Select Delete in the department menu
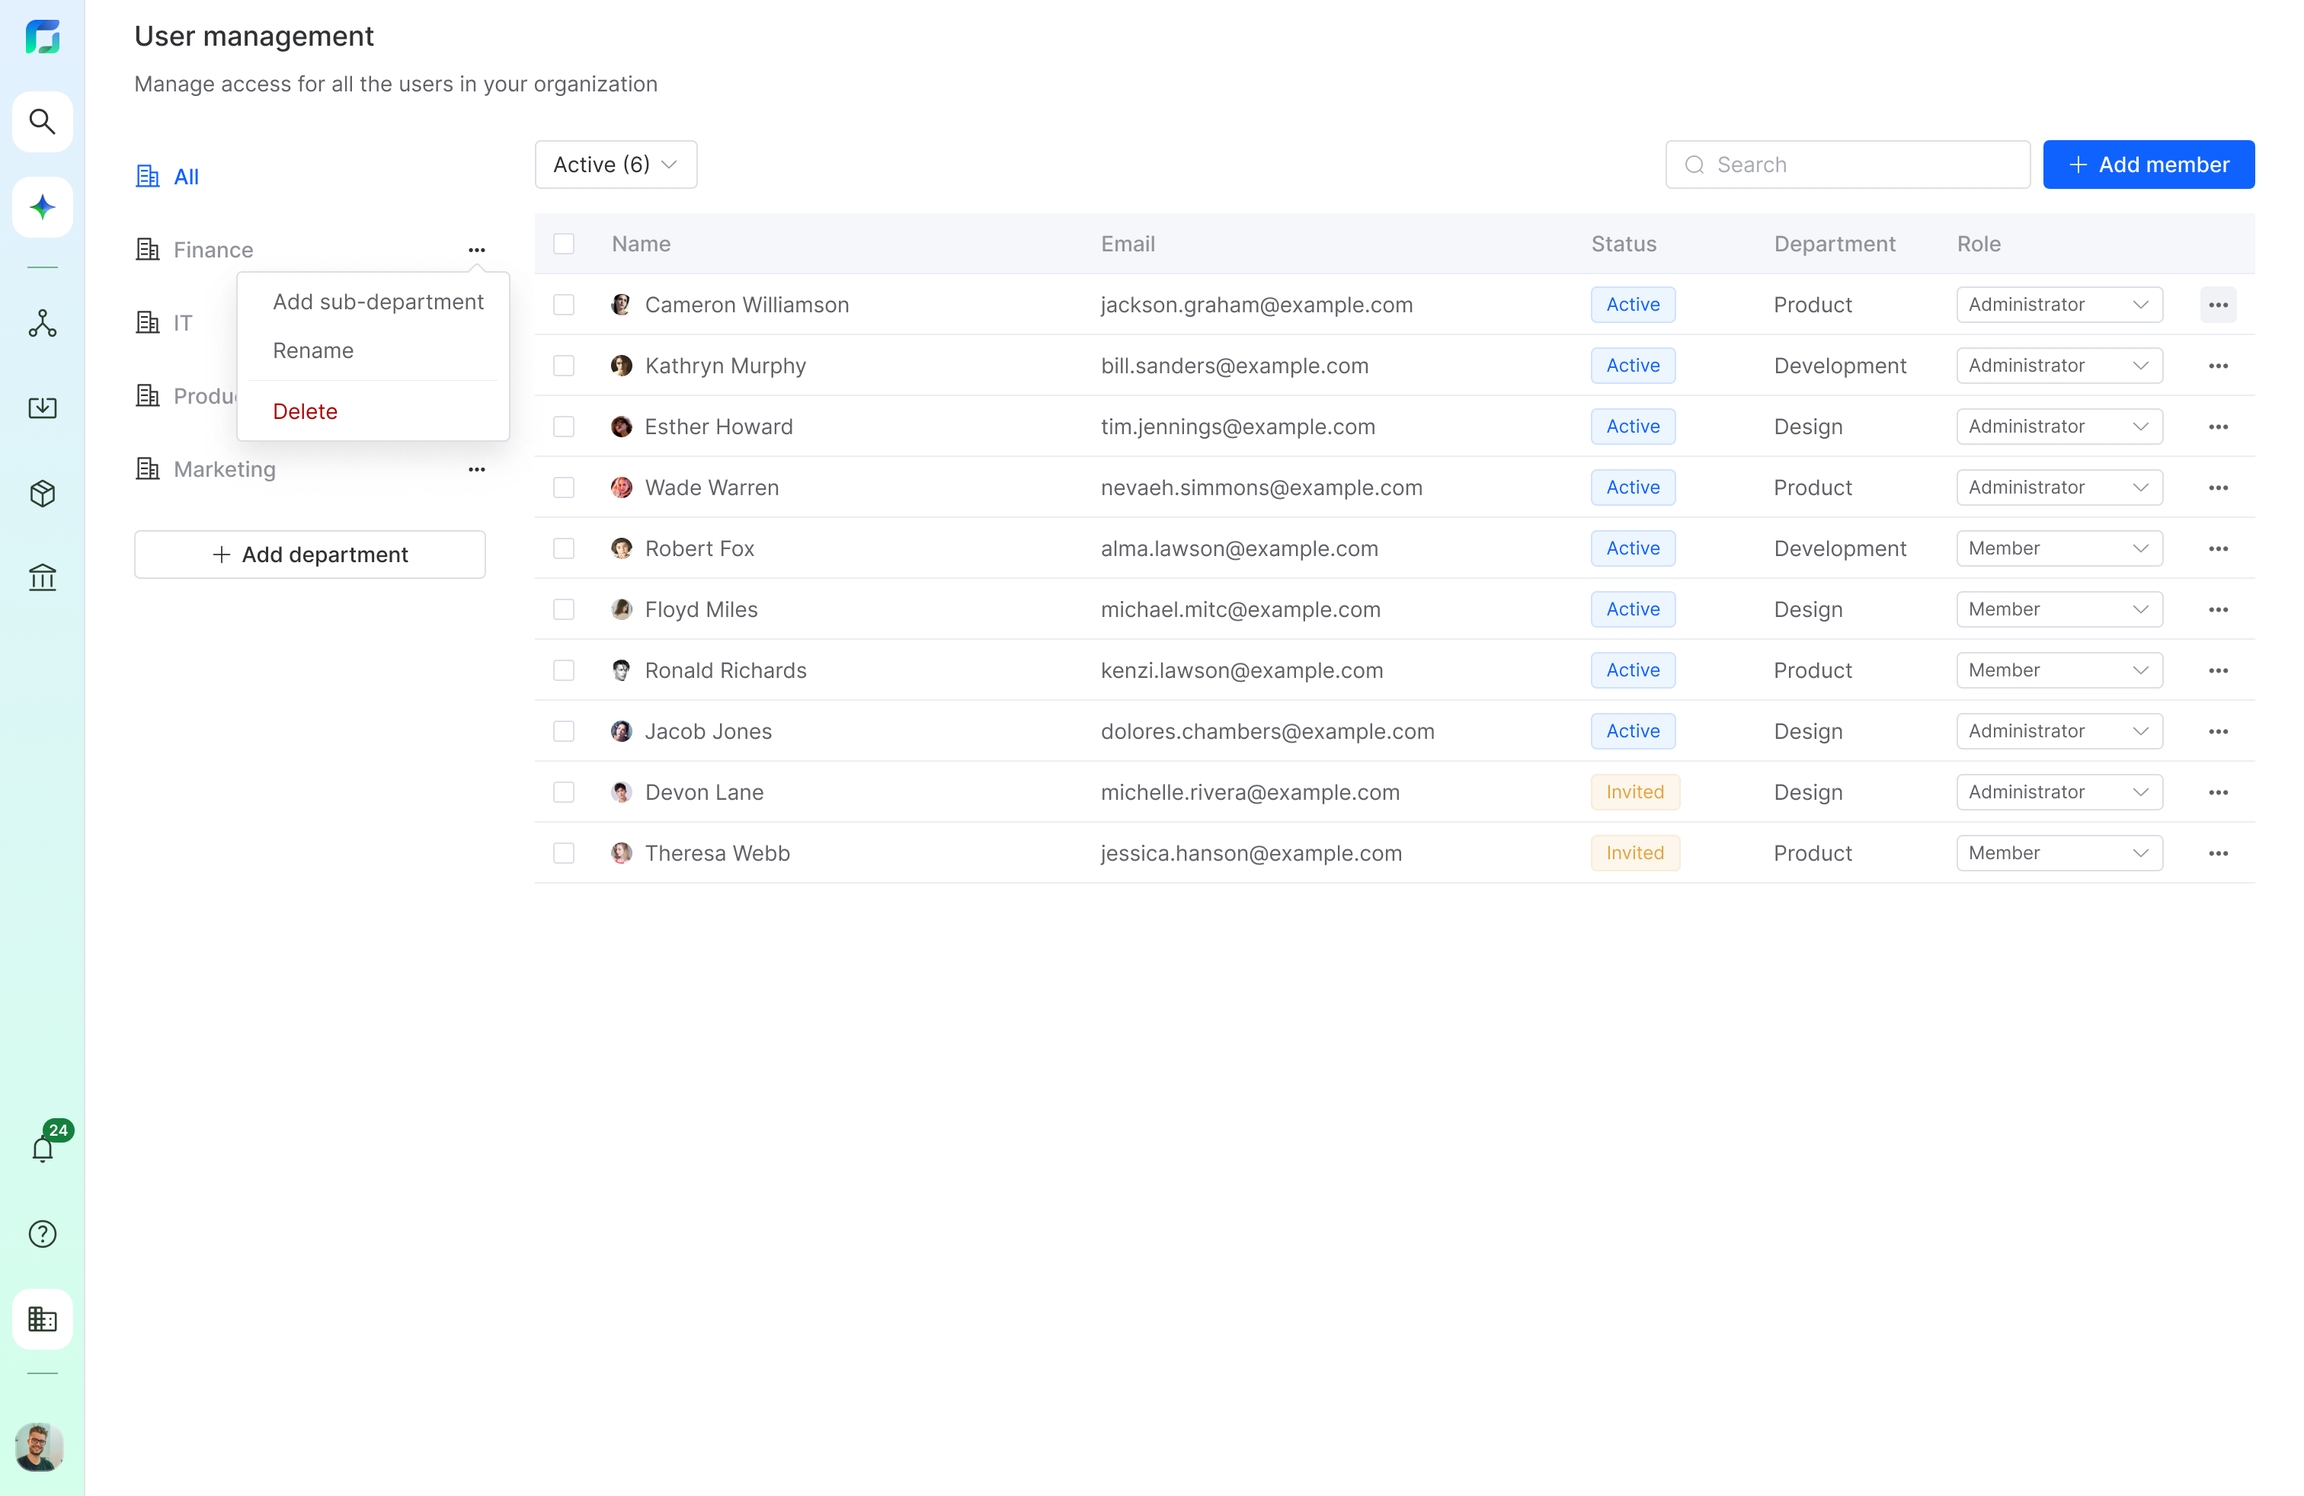 [x=305, y=411]
